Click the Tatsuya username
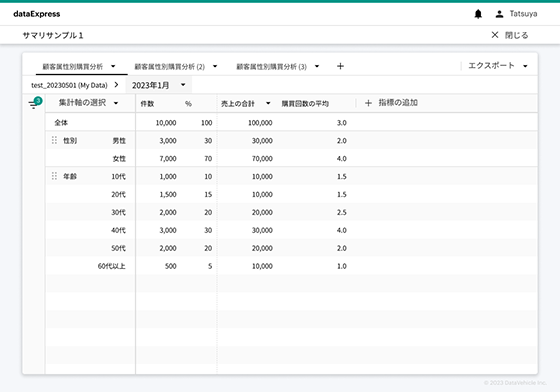Screen dimensions: 560x392 coord(523,14)
